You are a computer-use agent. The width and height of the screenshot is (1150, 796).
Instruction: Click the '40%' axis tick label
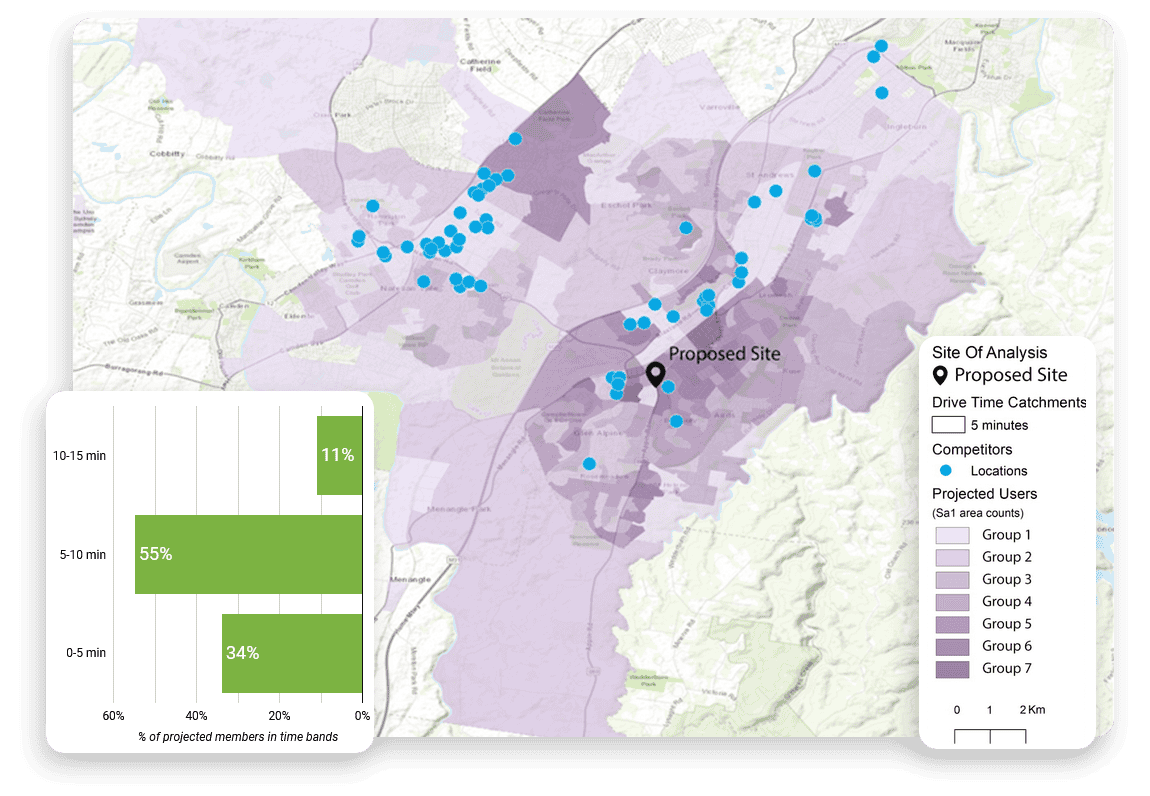coord(196,716)
